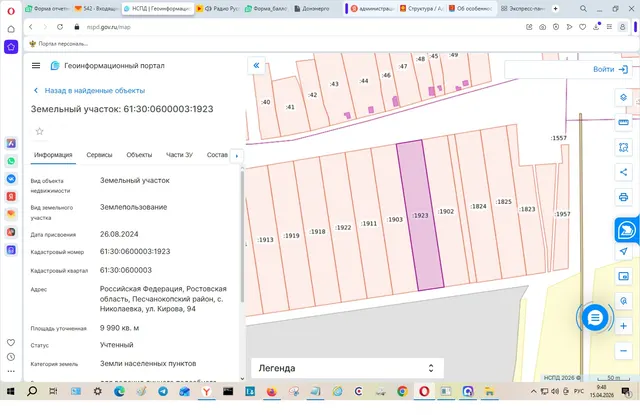Go back to Назад в найденные объекты
The height and width of the screenshot is (415, 640).
89,91
